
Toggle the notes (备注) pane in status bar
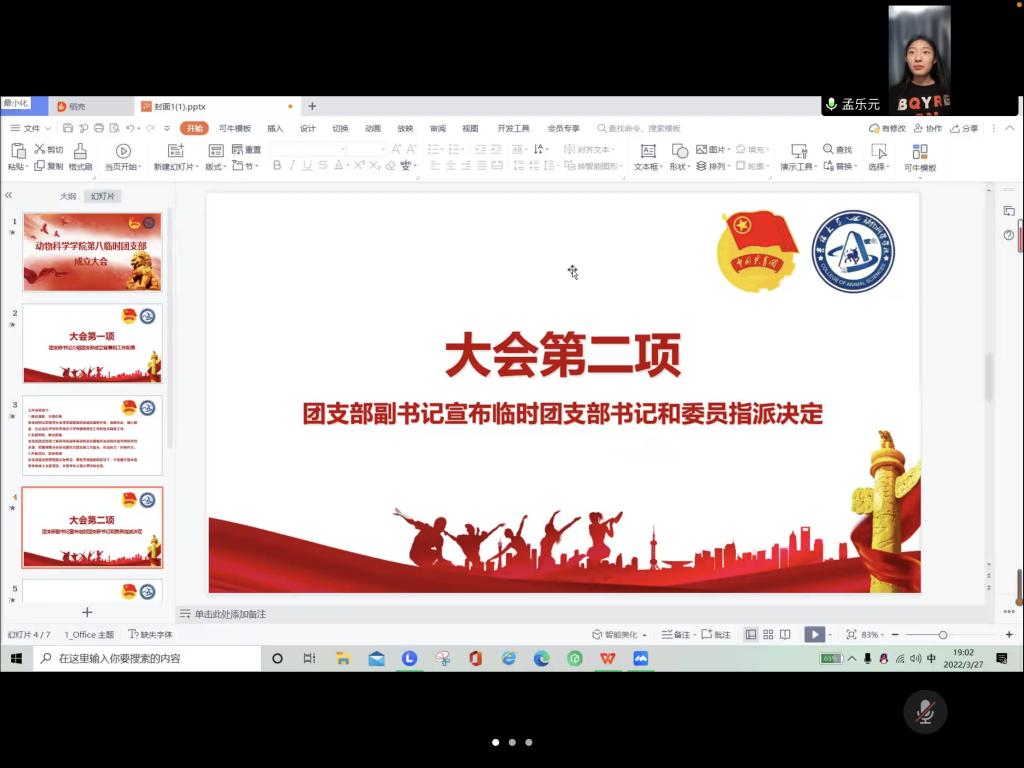point(675,634)
